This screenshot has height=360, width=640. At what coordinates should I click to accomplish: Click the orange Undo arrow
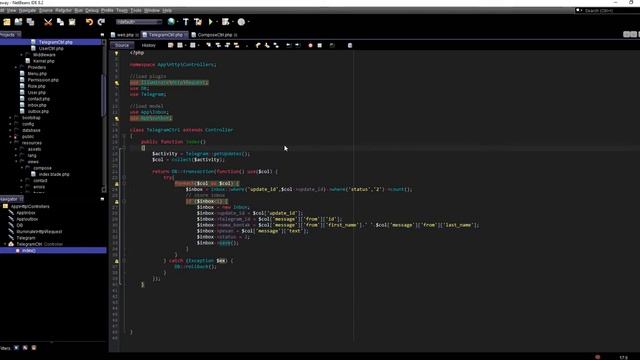pyautogui.click(x=89, y=22)
